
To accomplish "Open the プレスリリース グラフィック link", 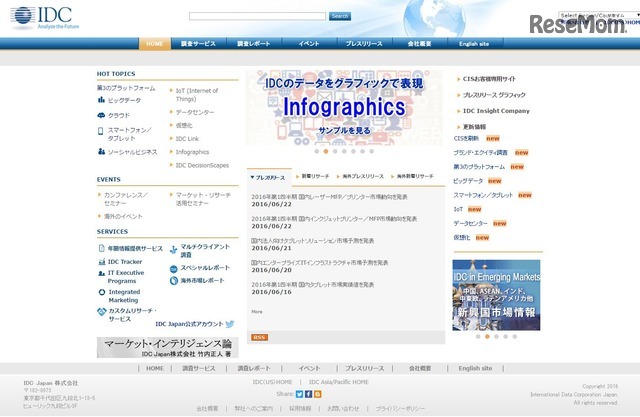I will 494,95.
